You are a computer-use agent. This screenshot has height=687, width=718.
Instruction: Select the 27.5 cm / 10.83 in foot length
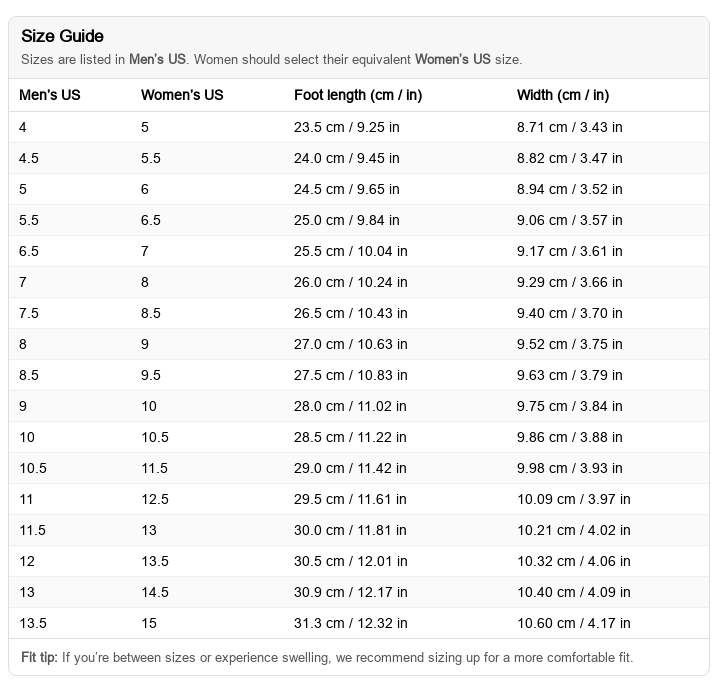350,375
